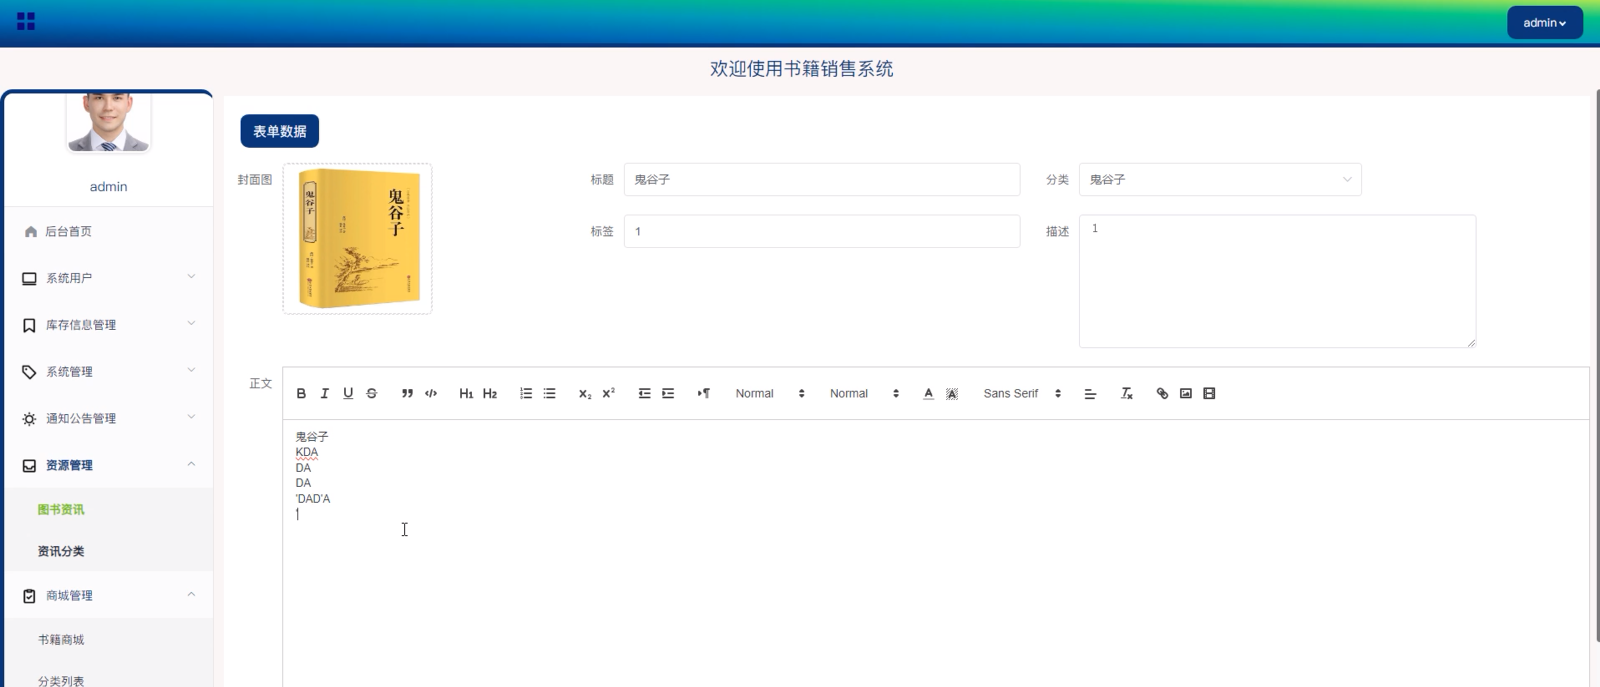Open the text background color picker
The image size is (1600, 687).
(952, 394)
